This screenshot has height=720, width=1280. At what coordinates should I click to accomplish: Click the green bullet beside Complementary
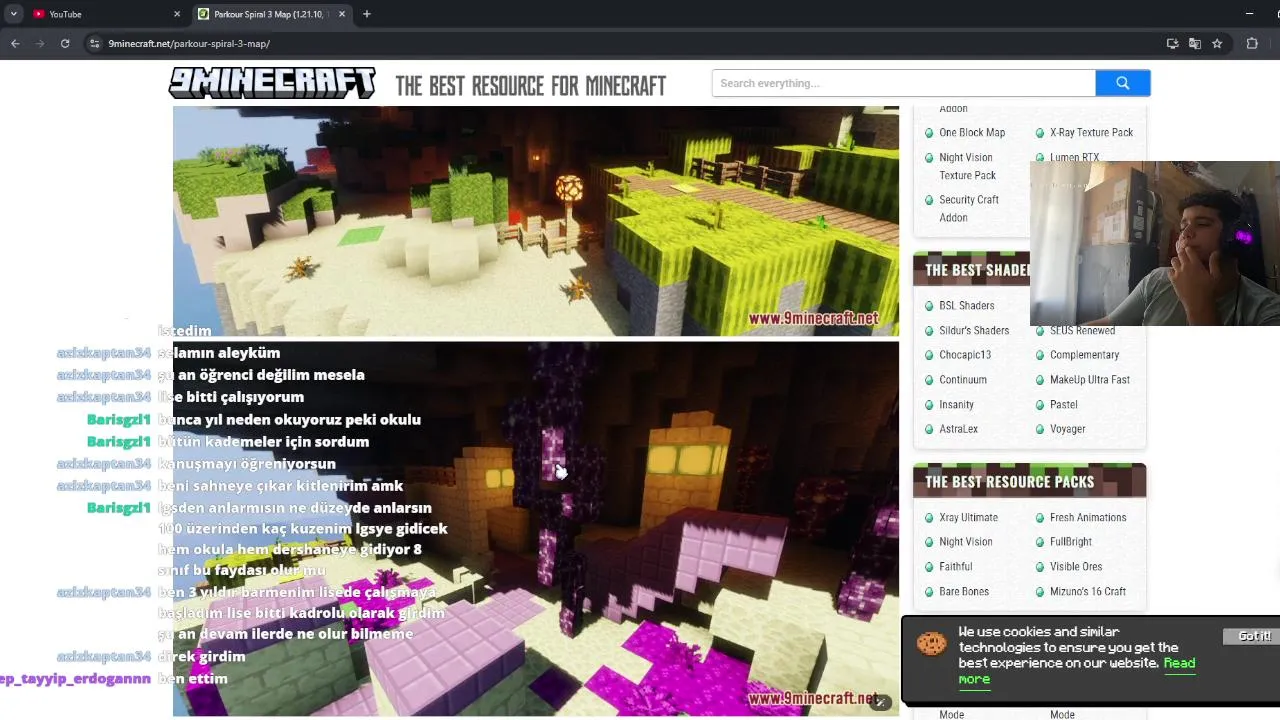click(x=1040, y=354)
